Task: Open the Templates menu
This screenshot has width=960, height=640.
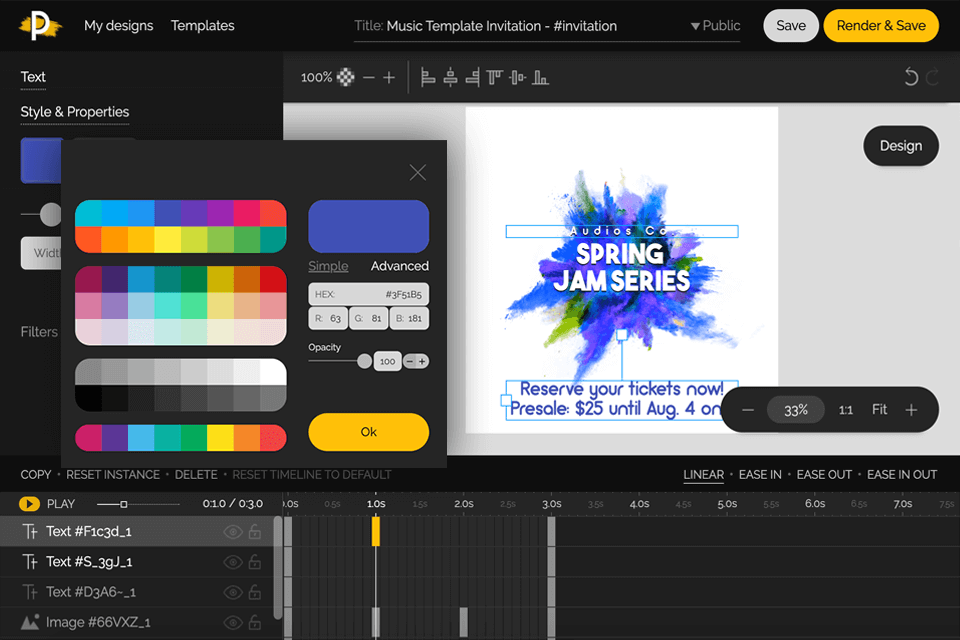Action: [x=202, y=26]
